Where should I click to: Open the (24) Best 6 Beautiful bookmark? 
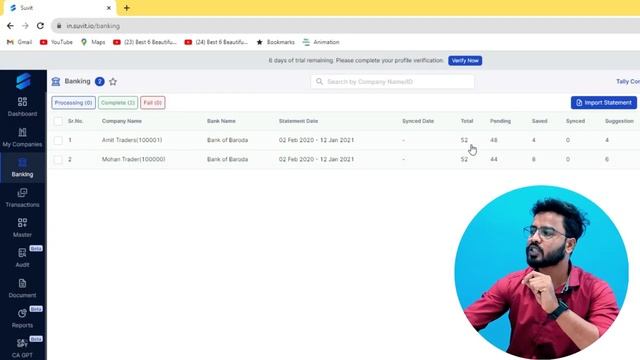(216, 42)
